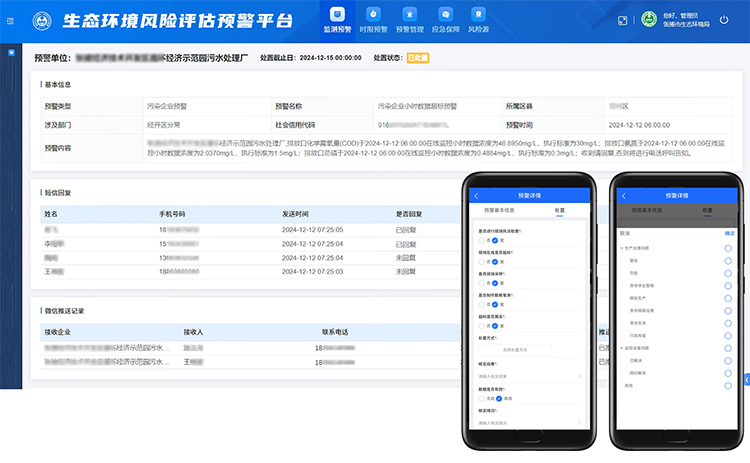Collapse the 生产治理问题 group triangle
Screen dimensions: 750x463
(622, 248)
